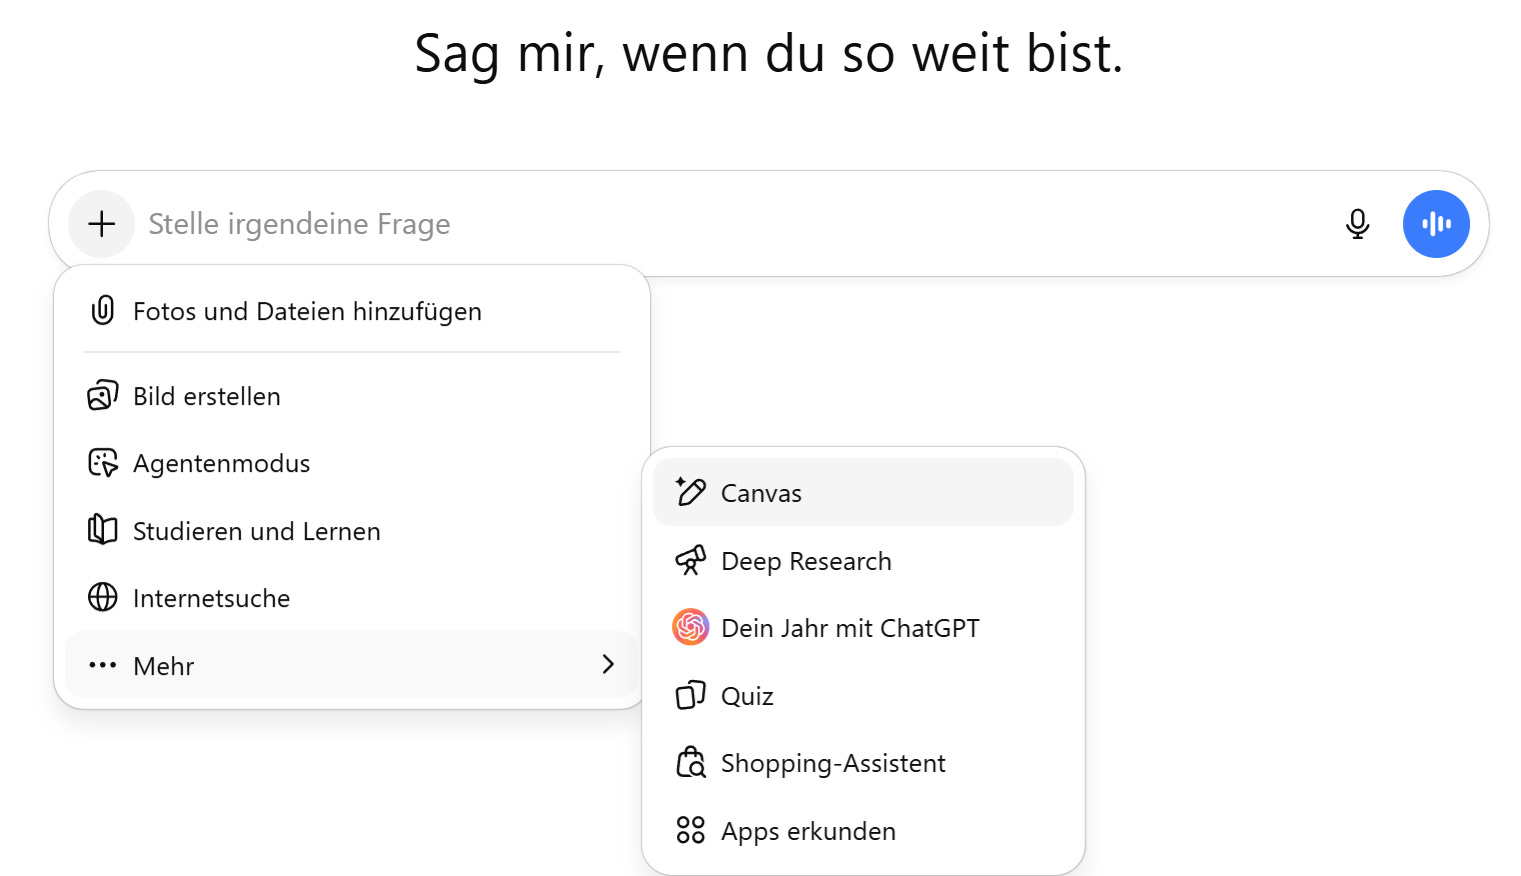The width and height of the screenshot is (1521, 876).
Task: Select Canvas from the submenu
Action: (x=863, y=492)
